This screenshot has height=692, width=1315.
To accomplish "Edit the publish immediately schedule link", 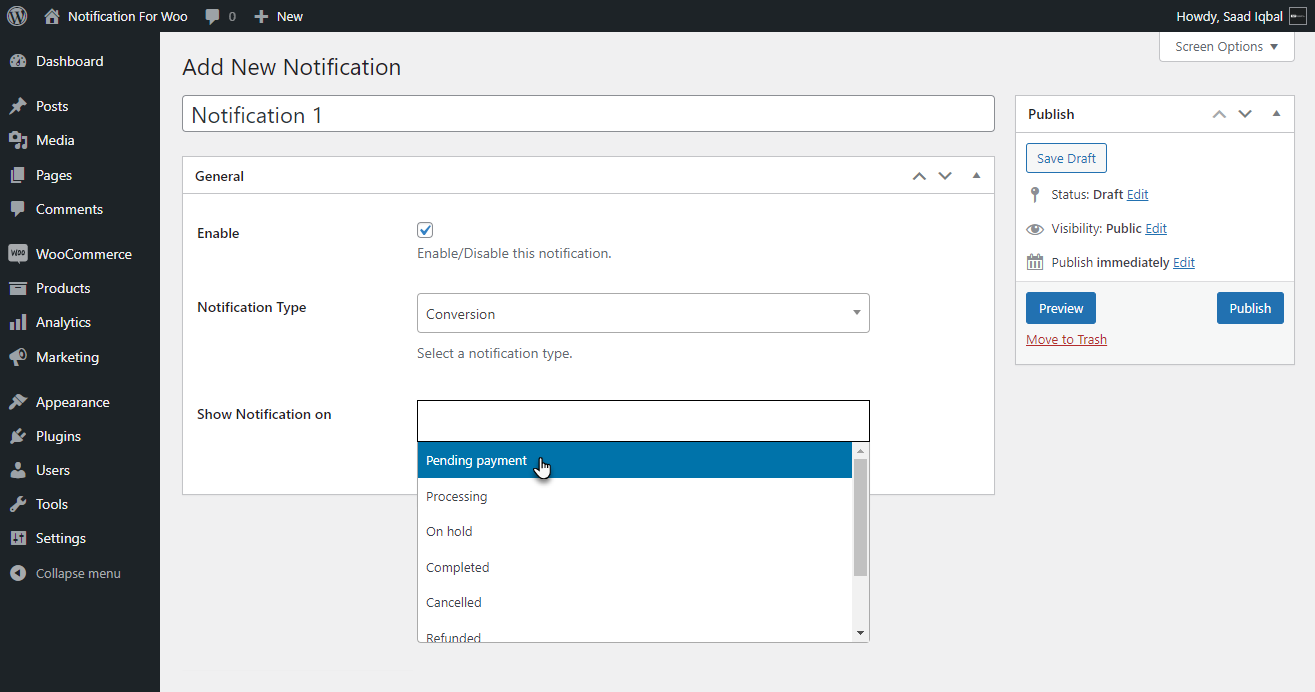I will pyautogui.click(x=1184, y=262).
